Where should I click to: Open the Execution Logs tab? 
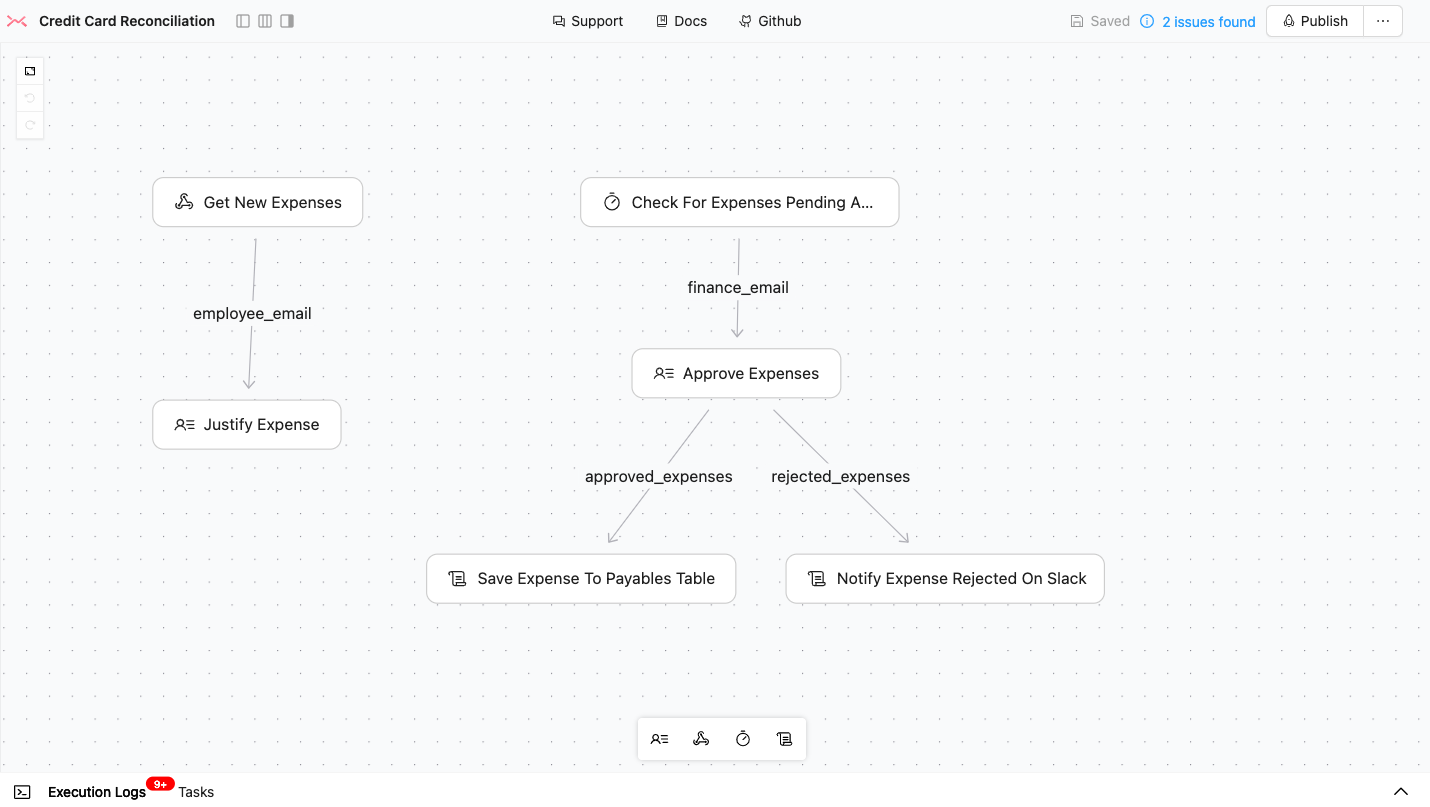click(x=97, y=792)
